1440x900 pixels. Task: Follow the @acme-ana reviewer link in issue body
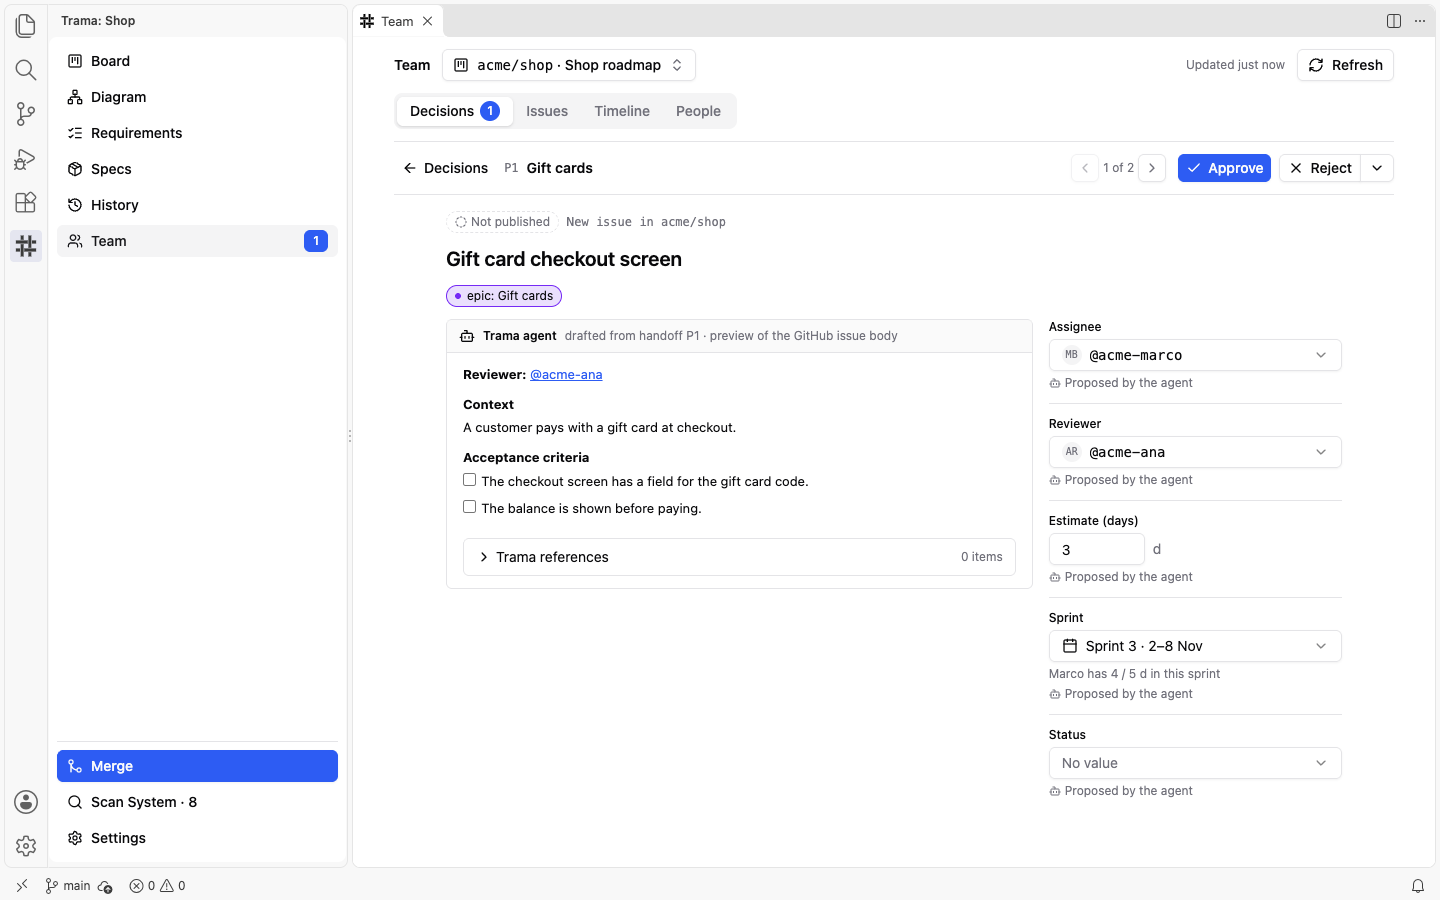[x=566, y=375]
